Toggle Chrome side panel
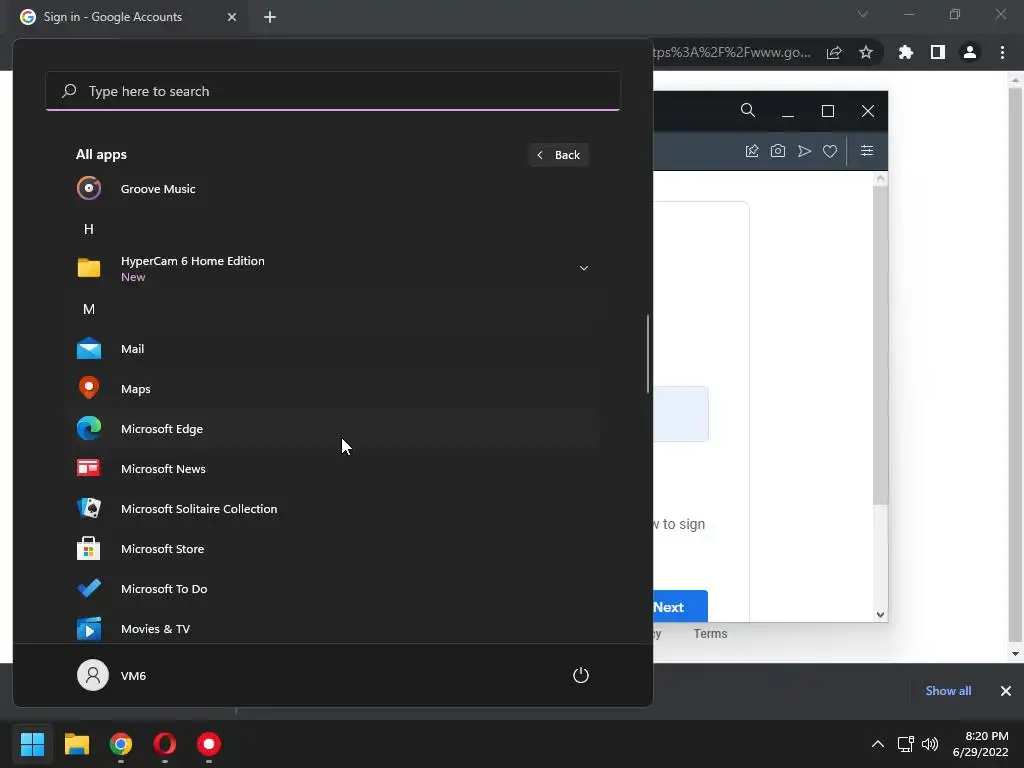Viewport: 1024px width, 768px height. click(938, 52)
